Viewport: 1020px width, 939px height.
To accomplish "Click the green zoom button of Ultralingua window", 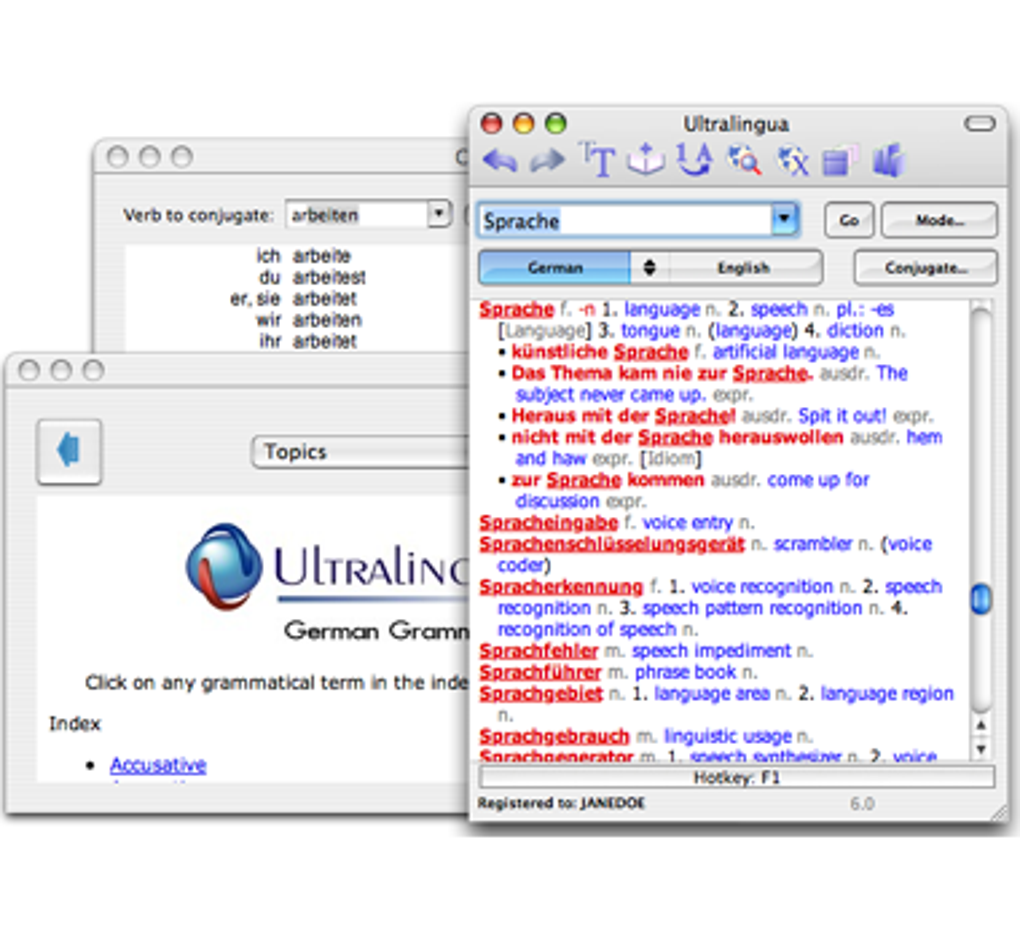I will tap(556, 123).
